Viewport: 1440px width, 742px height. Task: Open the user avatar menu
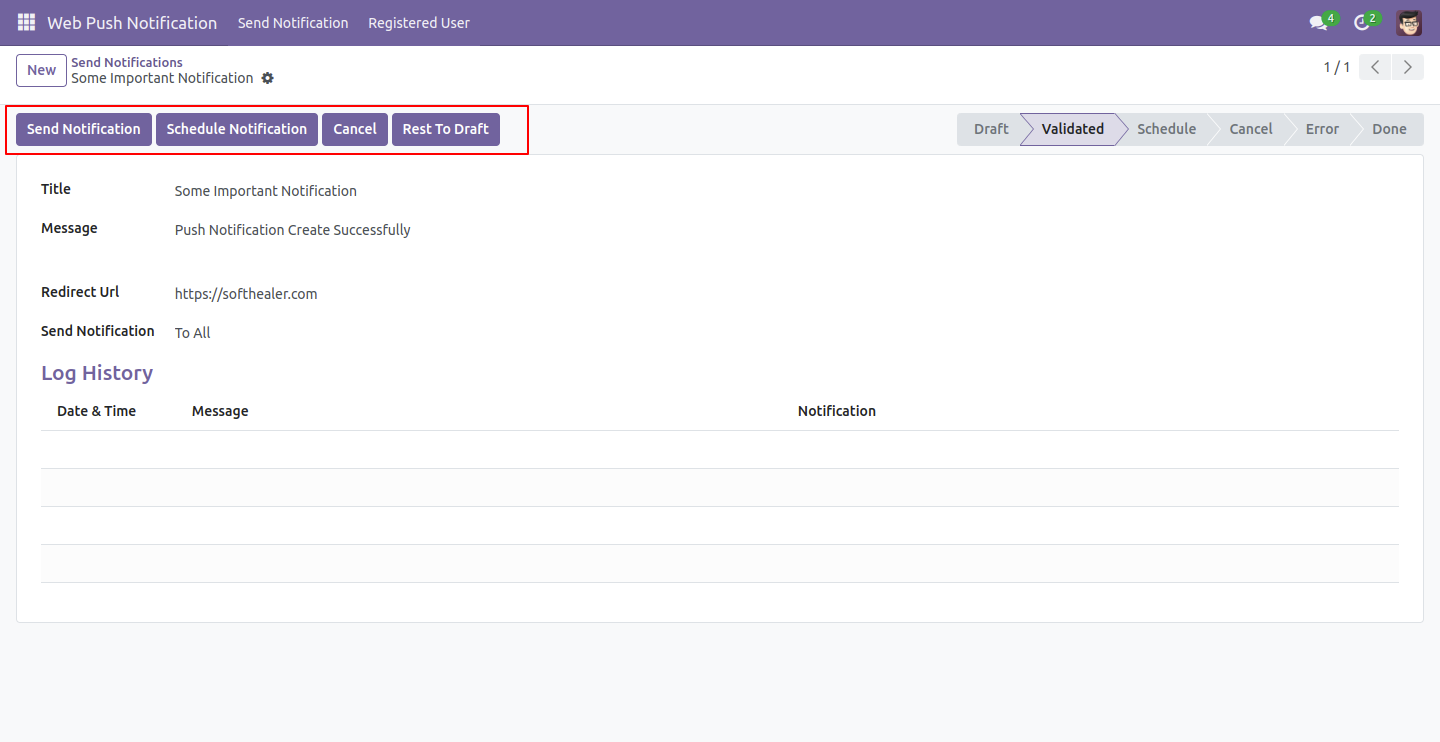tap(1409, 22)
